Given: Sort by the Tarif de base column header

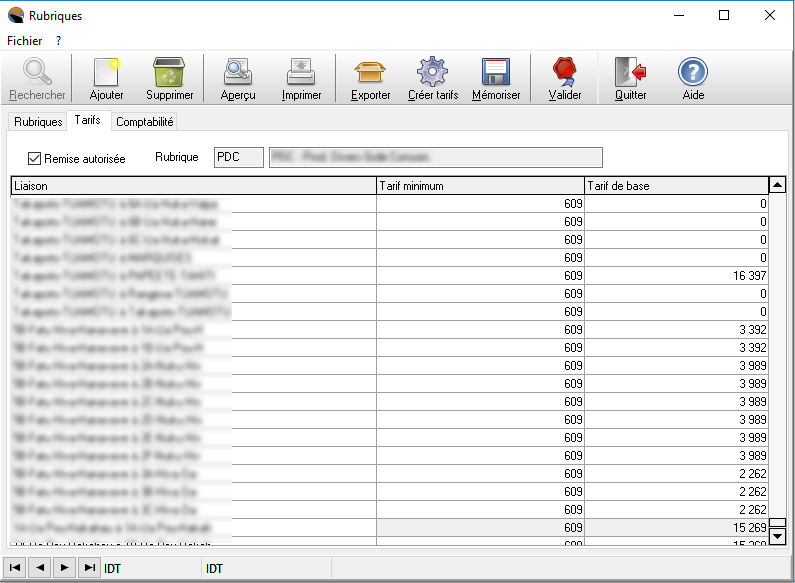Looking at the screenshot, I should (x=675, y=186).
